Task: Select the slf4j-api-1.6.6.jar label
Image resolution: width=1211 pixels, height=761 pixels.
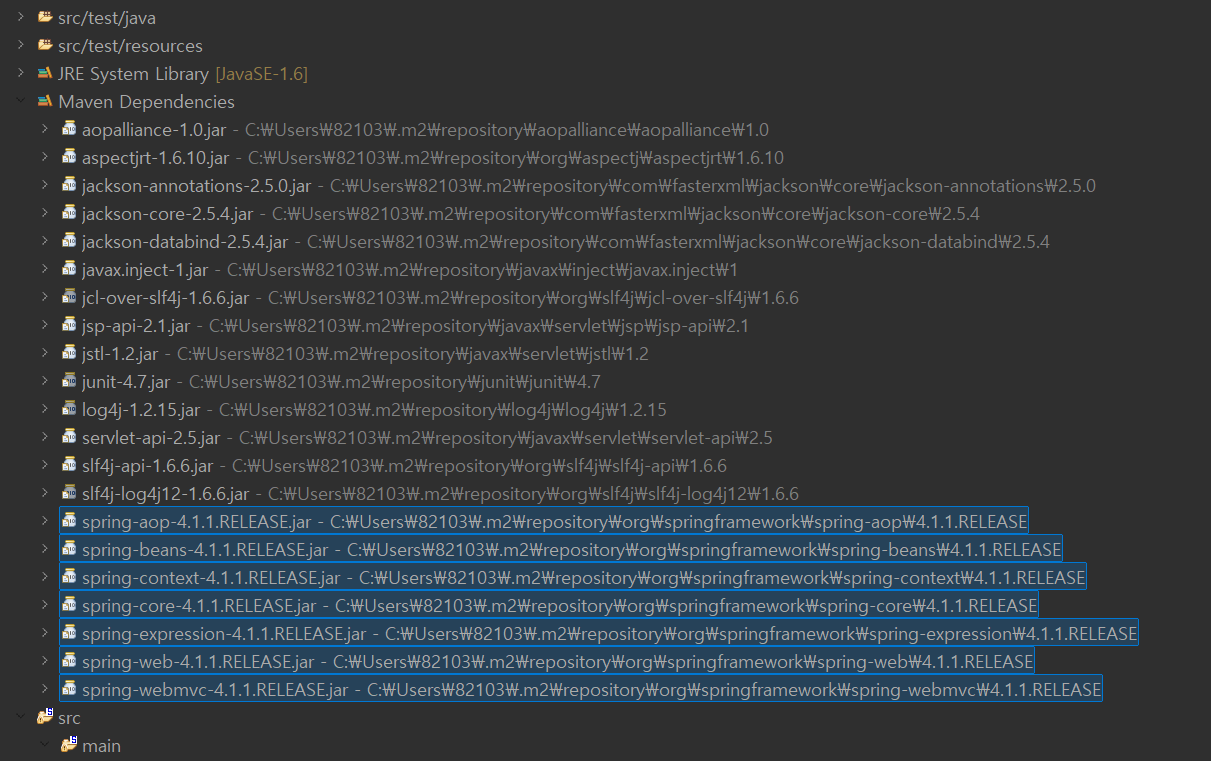Action: 148,466
